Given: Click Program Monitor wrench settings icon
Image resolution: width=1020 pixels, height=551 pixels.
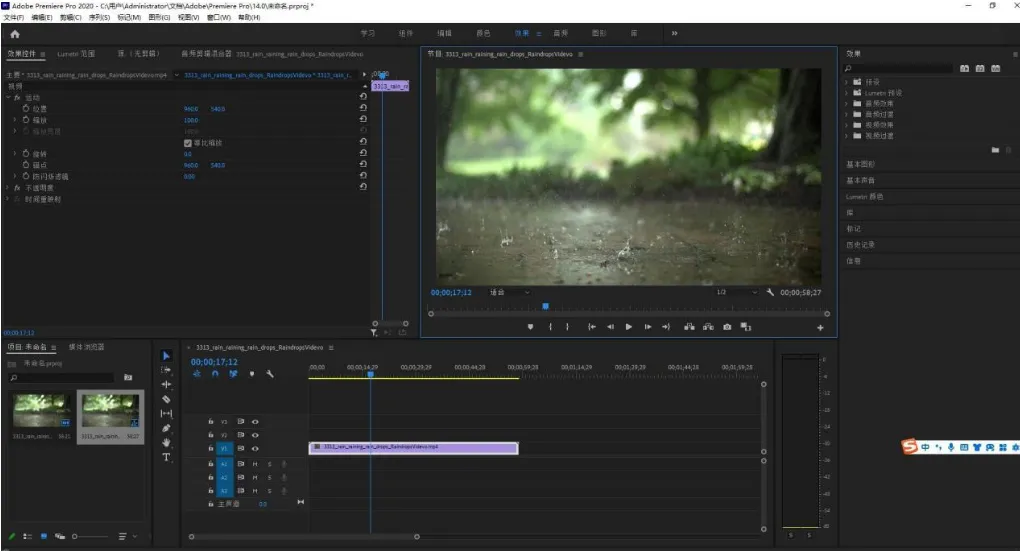Looking at the screenshot, I should coord(770,292).
